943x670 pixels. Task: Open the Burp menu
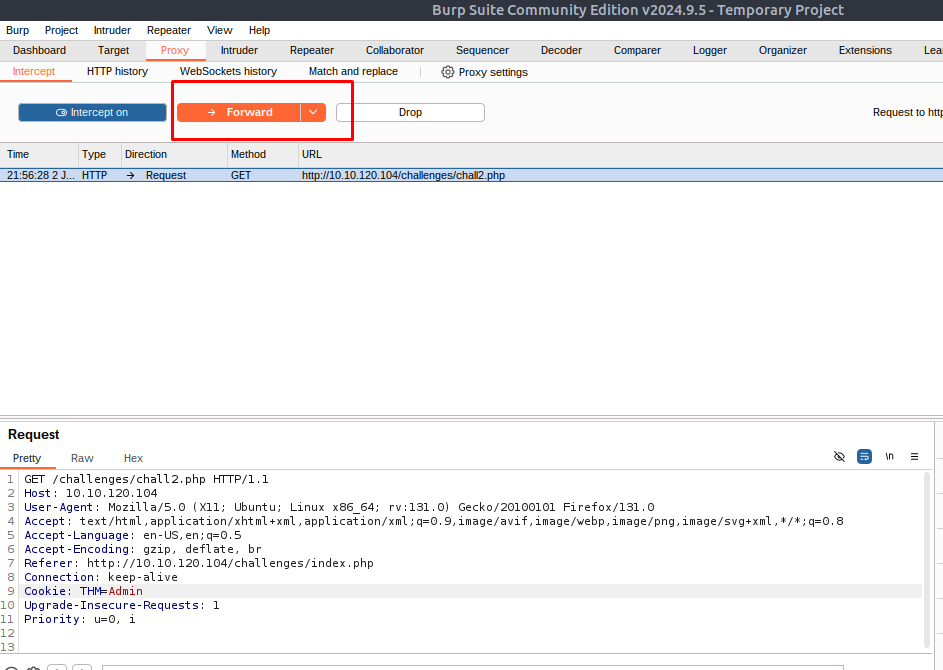(x=17, y=30)
